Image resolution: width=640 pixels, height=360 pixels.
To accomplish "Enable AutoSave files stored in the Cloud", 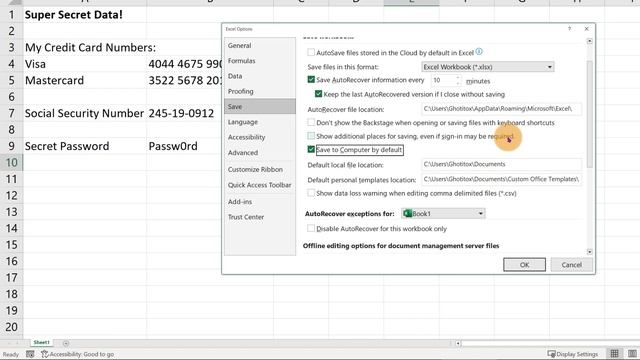I will [311, 52].
